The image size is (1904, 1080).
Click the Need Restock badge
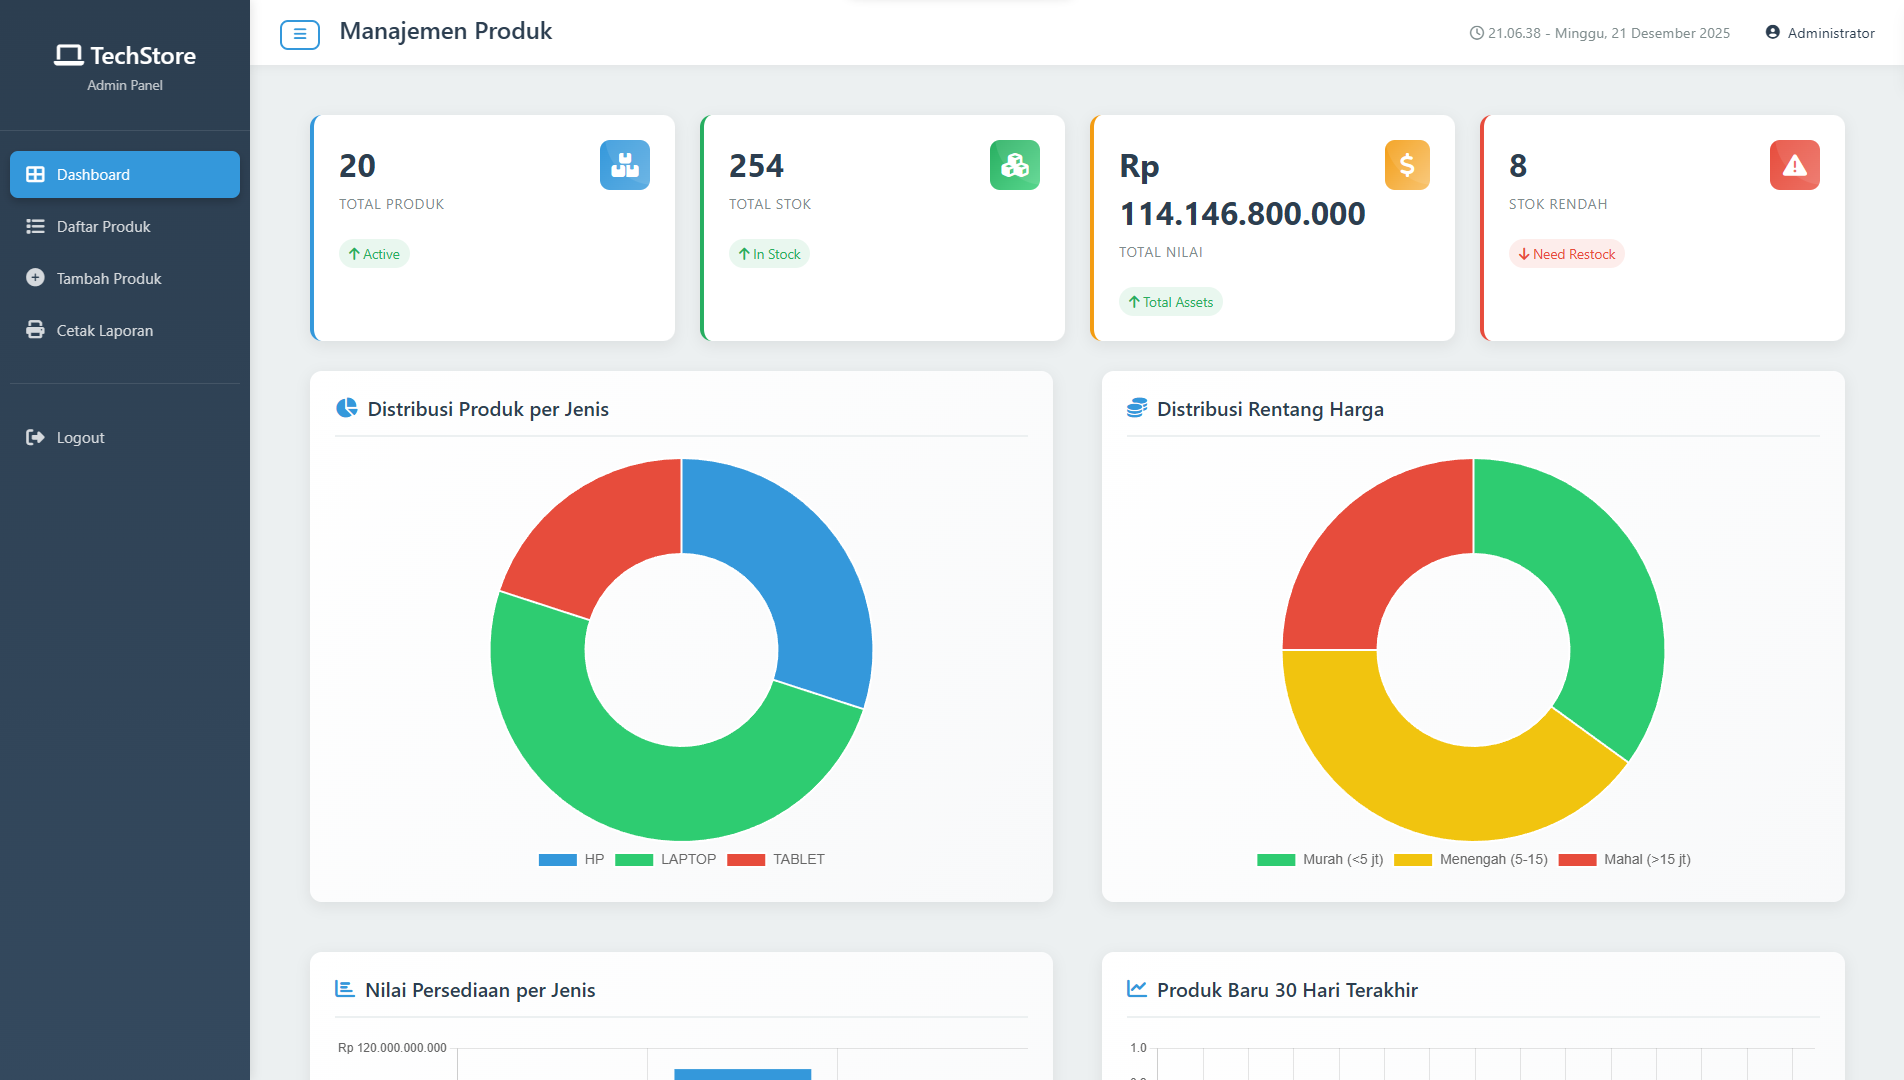click(x=1566, y=254)
